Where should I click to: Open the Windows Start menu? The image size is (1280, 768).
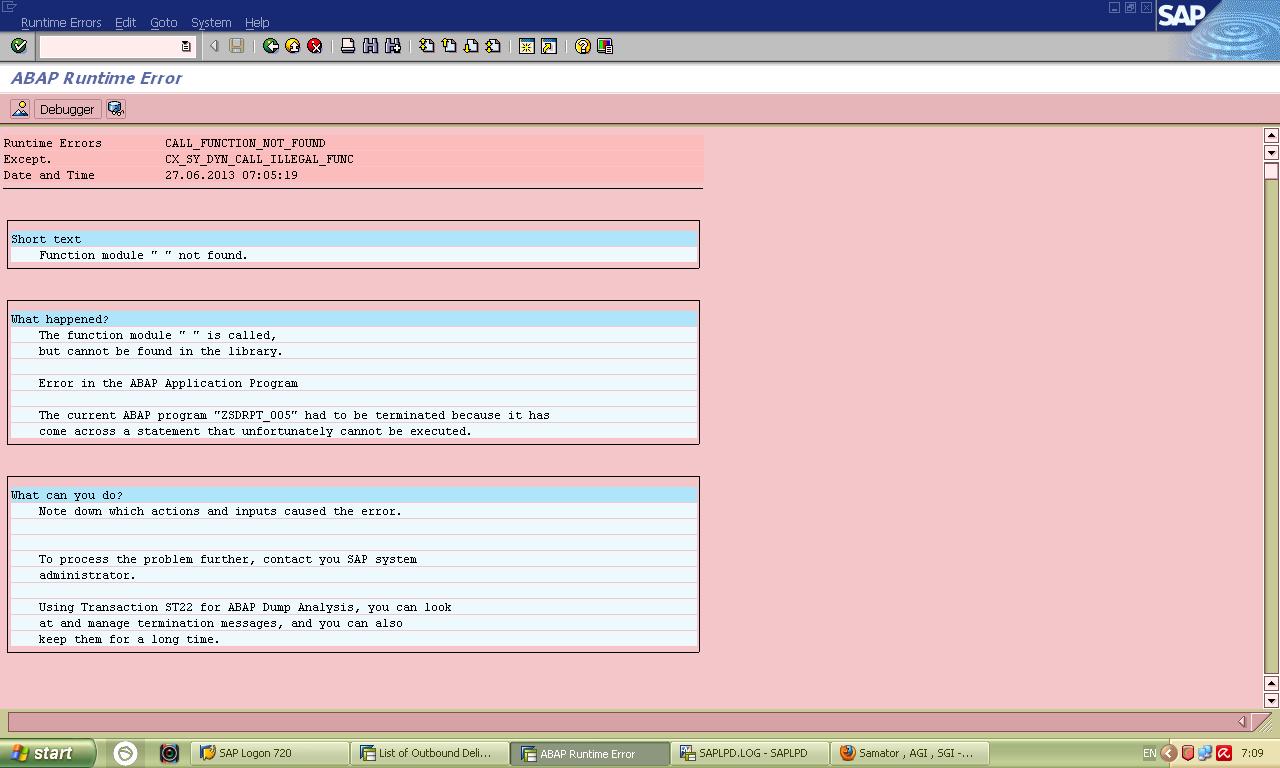48,753
